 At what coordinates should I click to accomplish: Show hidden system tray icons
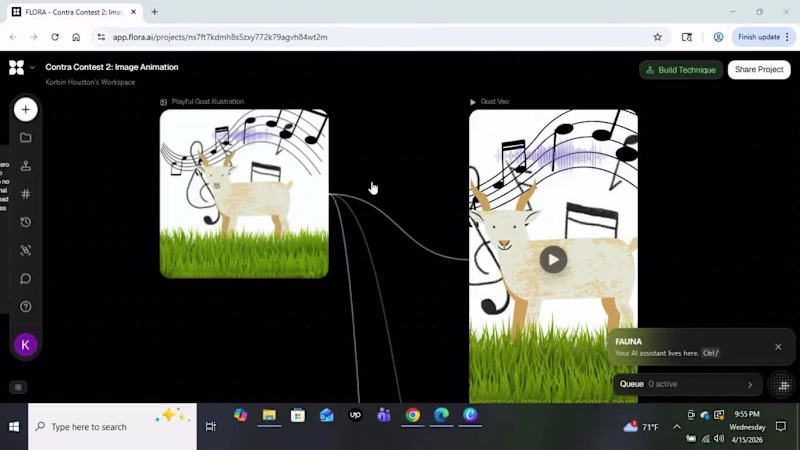coord(677,427)
